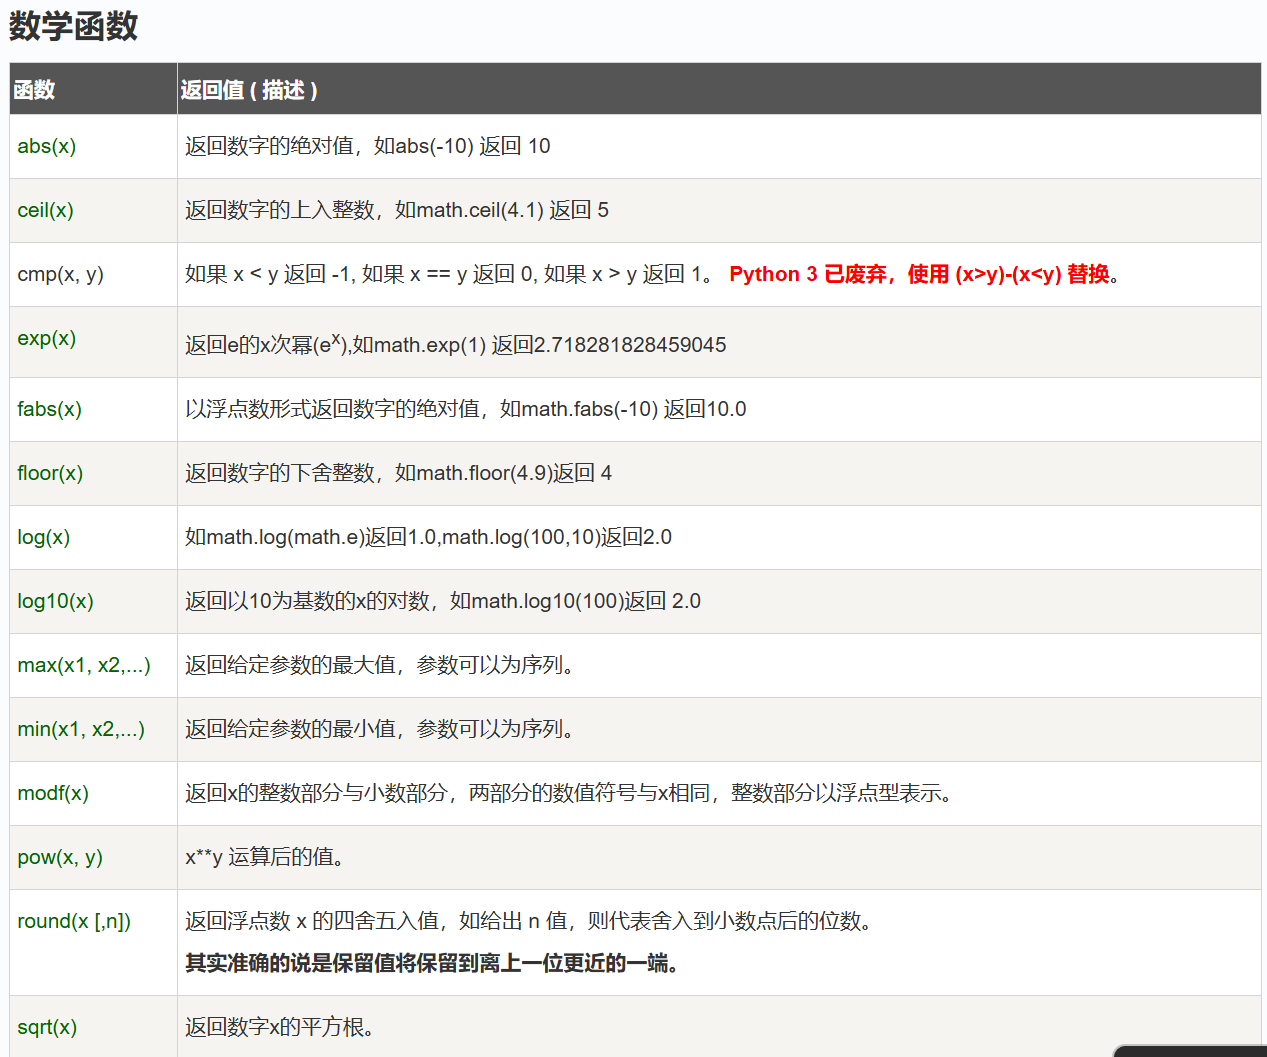Open the round(x [,n]) function link
Image resolution: width=1267 pixels, height=1057 pixels.
click(73, 921)
